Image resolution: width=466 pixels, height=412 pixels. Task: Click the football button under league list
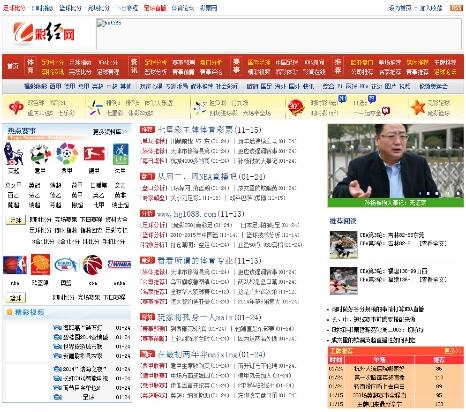(x=15, y=220)
